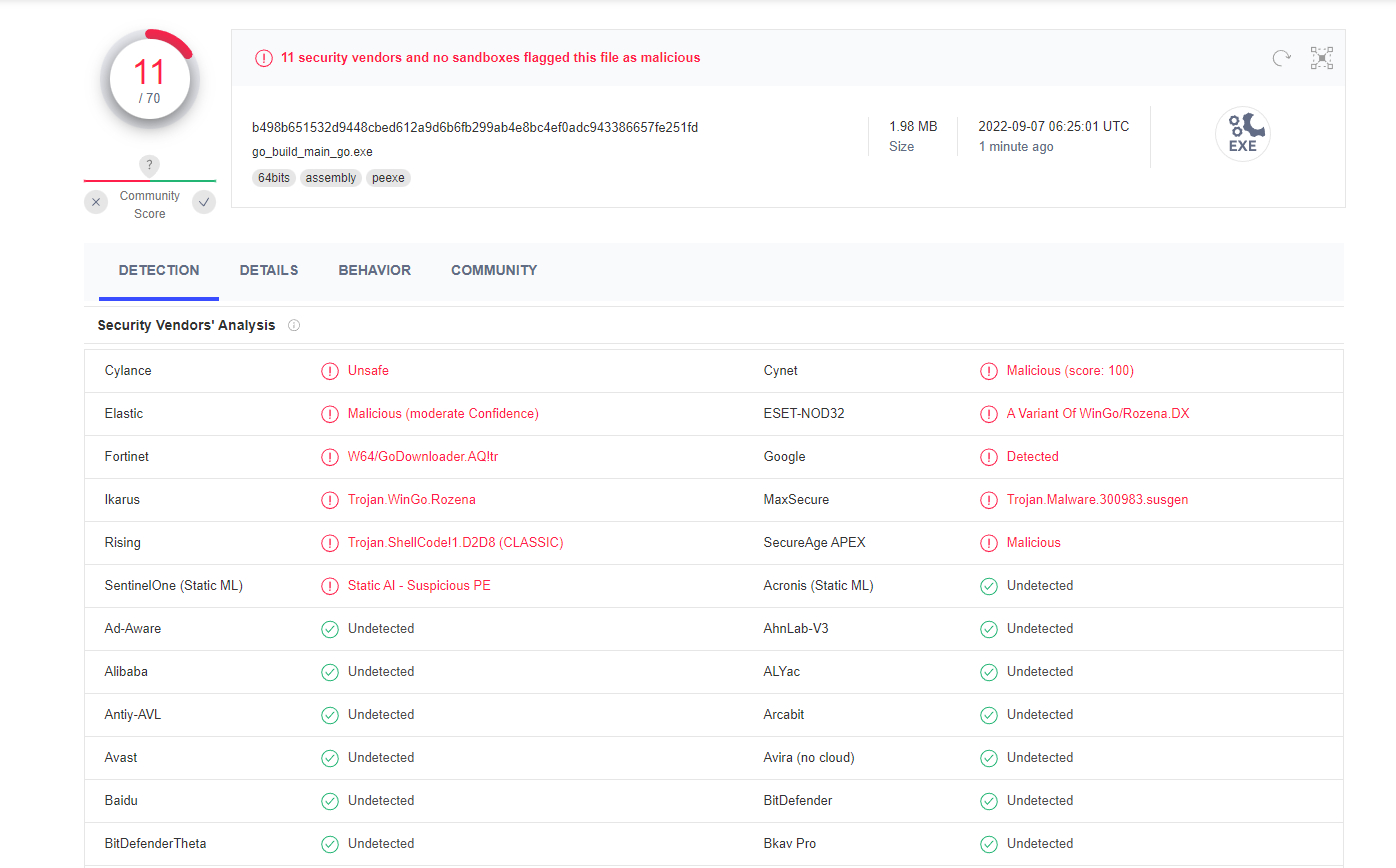Click the Acronis undetected check icon
The width and height of the screenshot is (1396, 868).
pyautogui.click(x=989, y=586)
